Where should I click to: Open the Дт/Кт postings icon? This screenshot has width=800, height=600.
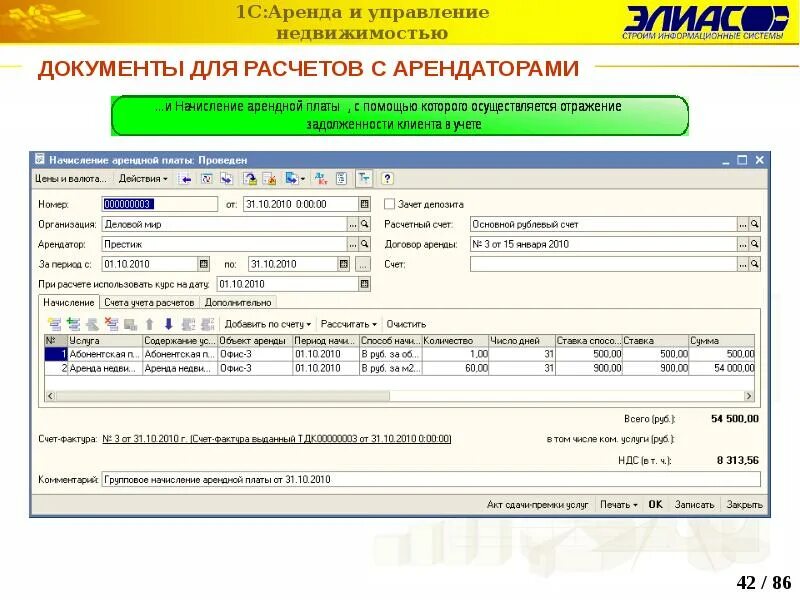tap(321, 179)
